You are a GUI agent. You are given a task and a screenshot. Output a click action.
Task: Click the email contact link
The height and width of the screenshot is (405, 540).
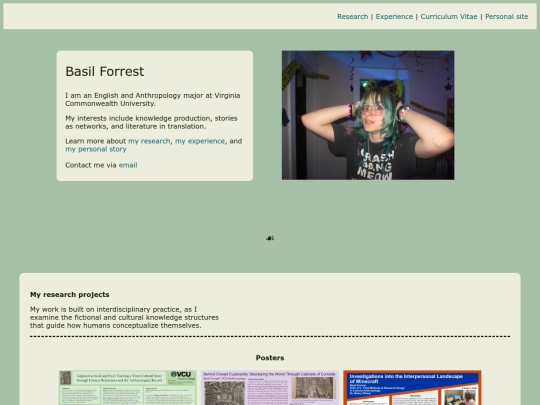point(128,165)
